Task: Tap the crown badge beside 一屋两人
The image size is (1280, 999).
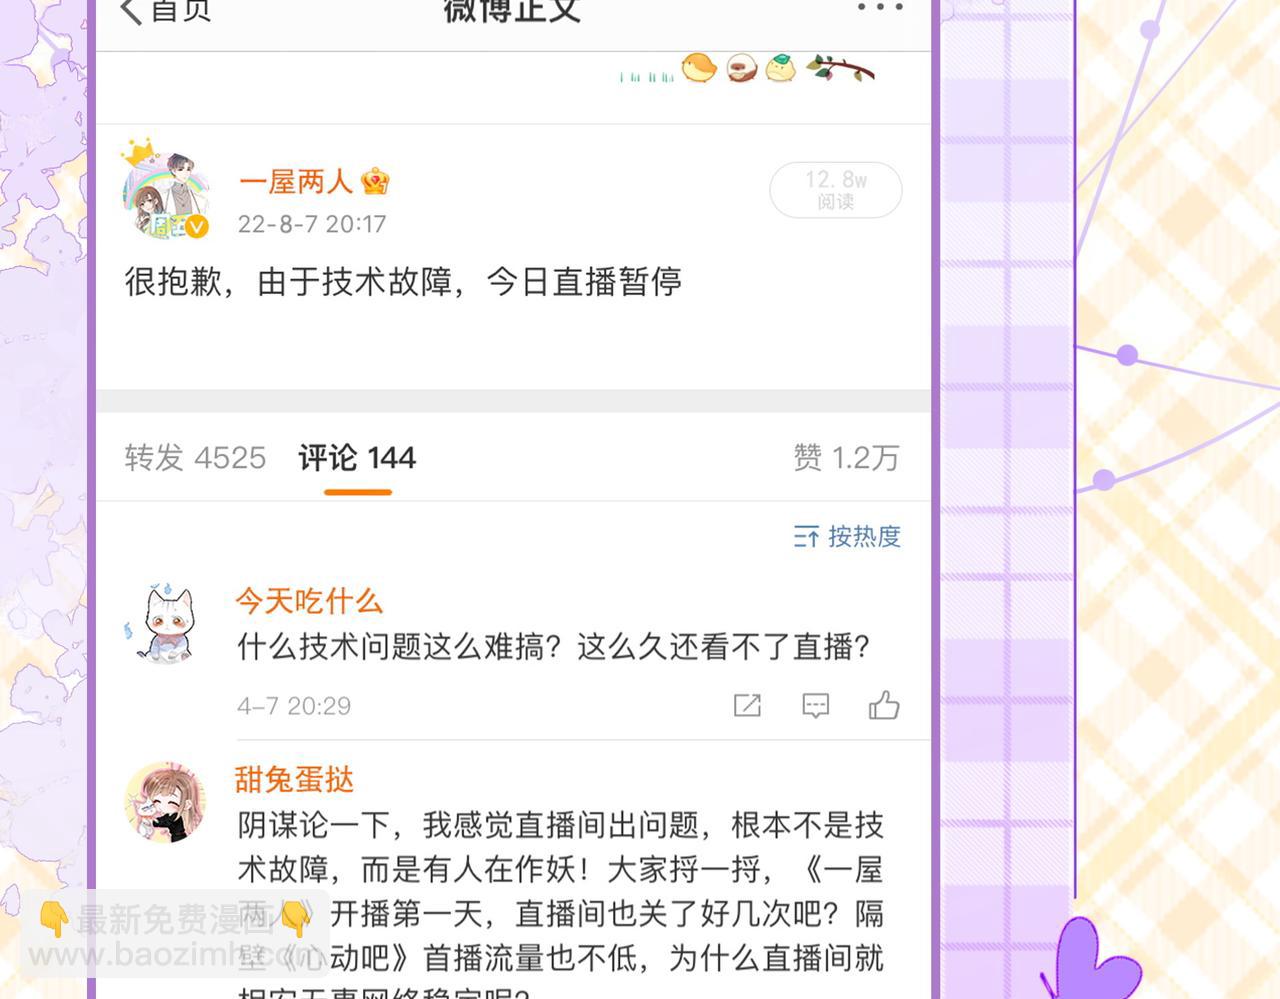Action: [x=375, y=181]
